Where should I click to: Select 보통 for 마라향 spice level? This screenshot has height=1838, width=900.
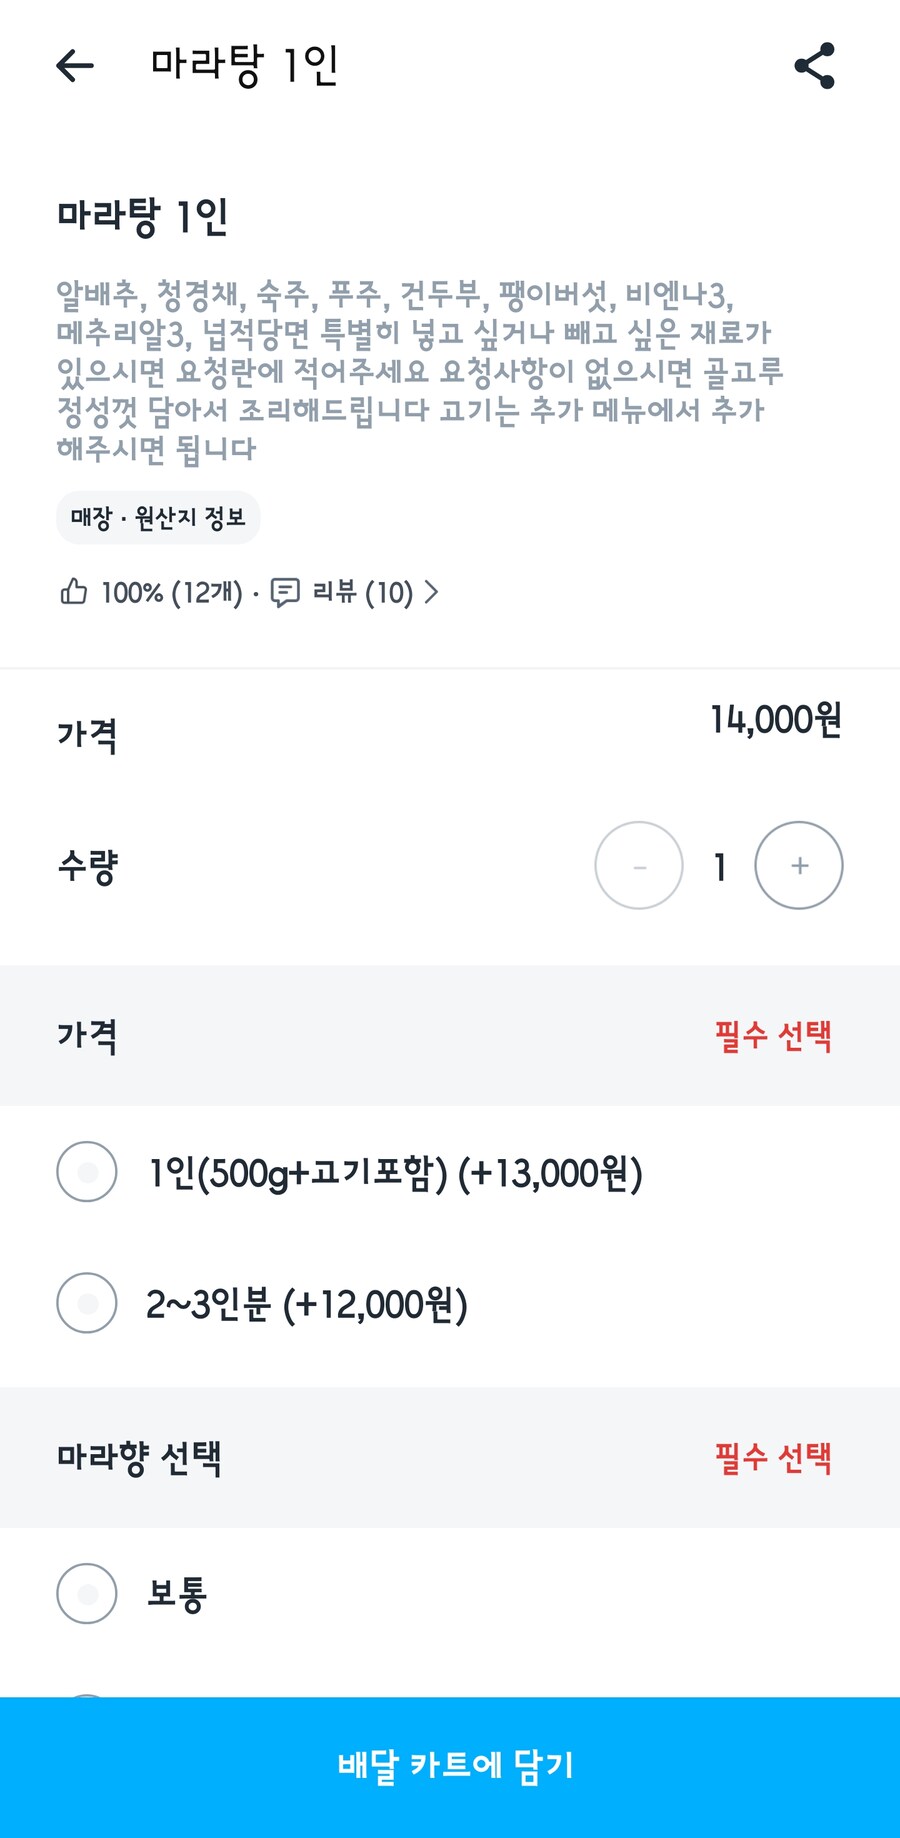pyautogui.click(x=88, y=1593)
